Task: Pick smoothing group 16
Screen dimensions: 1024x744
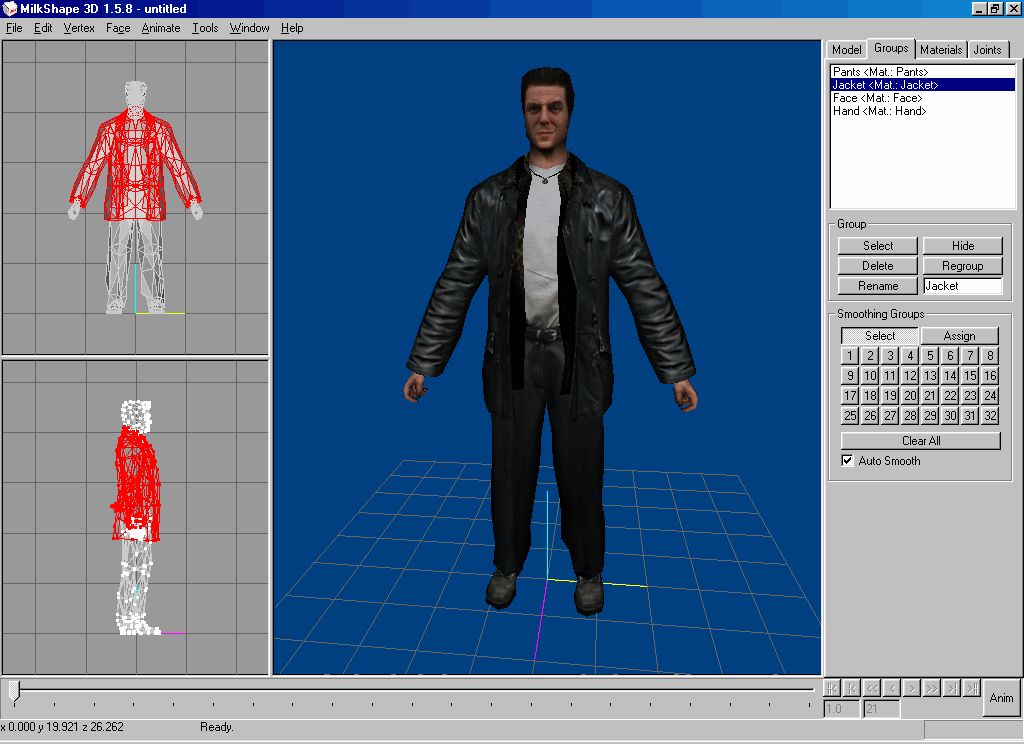Action: [x=990, y=376]
